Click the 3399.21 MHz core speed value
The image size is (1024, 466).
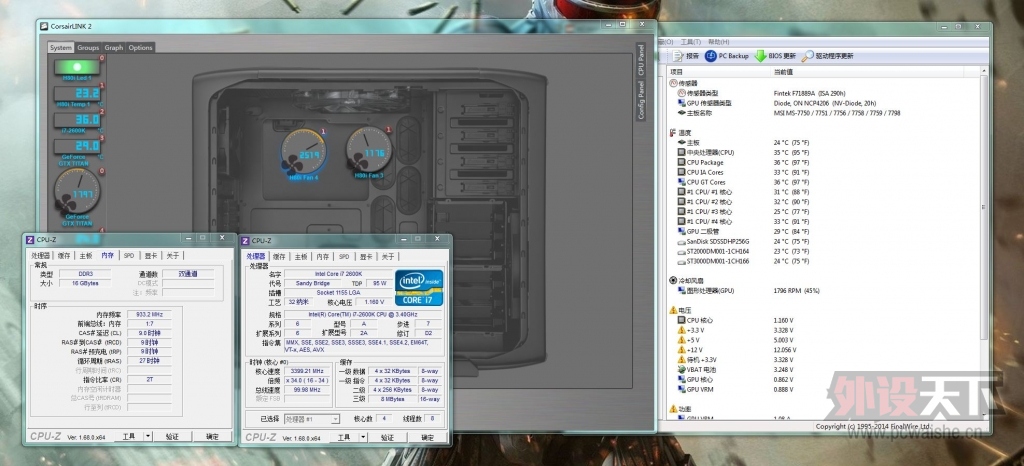[306, 371]
